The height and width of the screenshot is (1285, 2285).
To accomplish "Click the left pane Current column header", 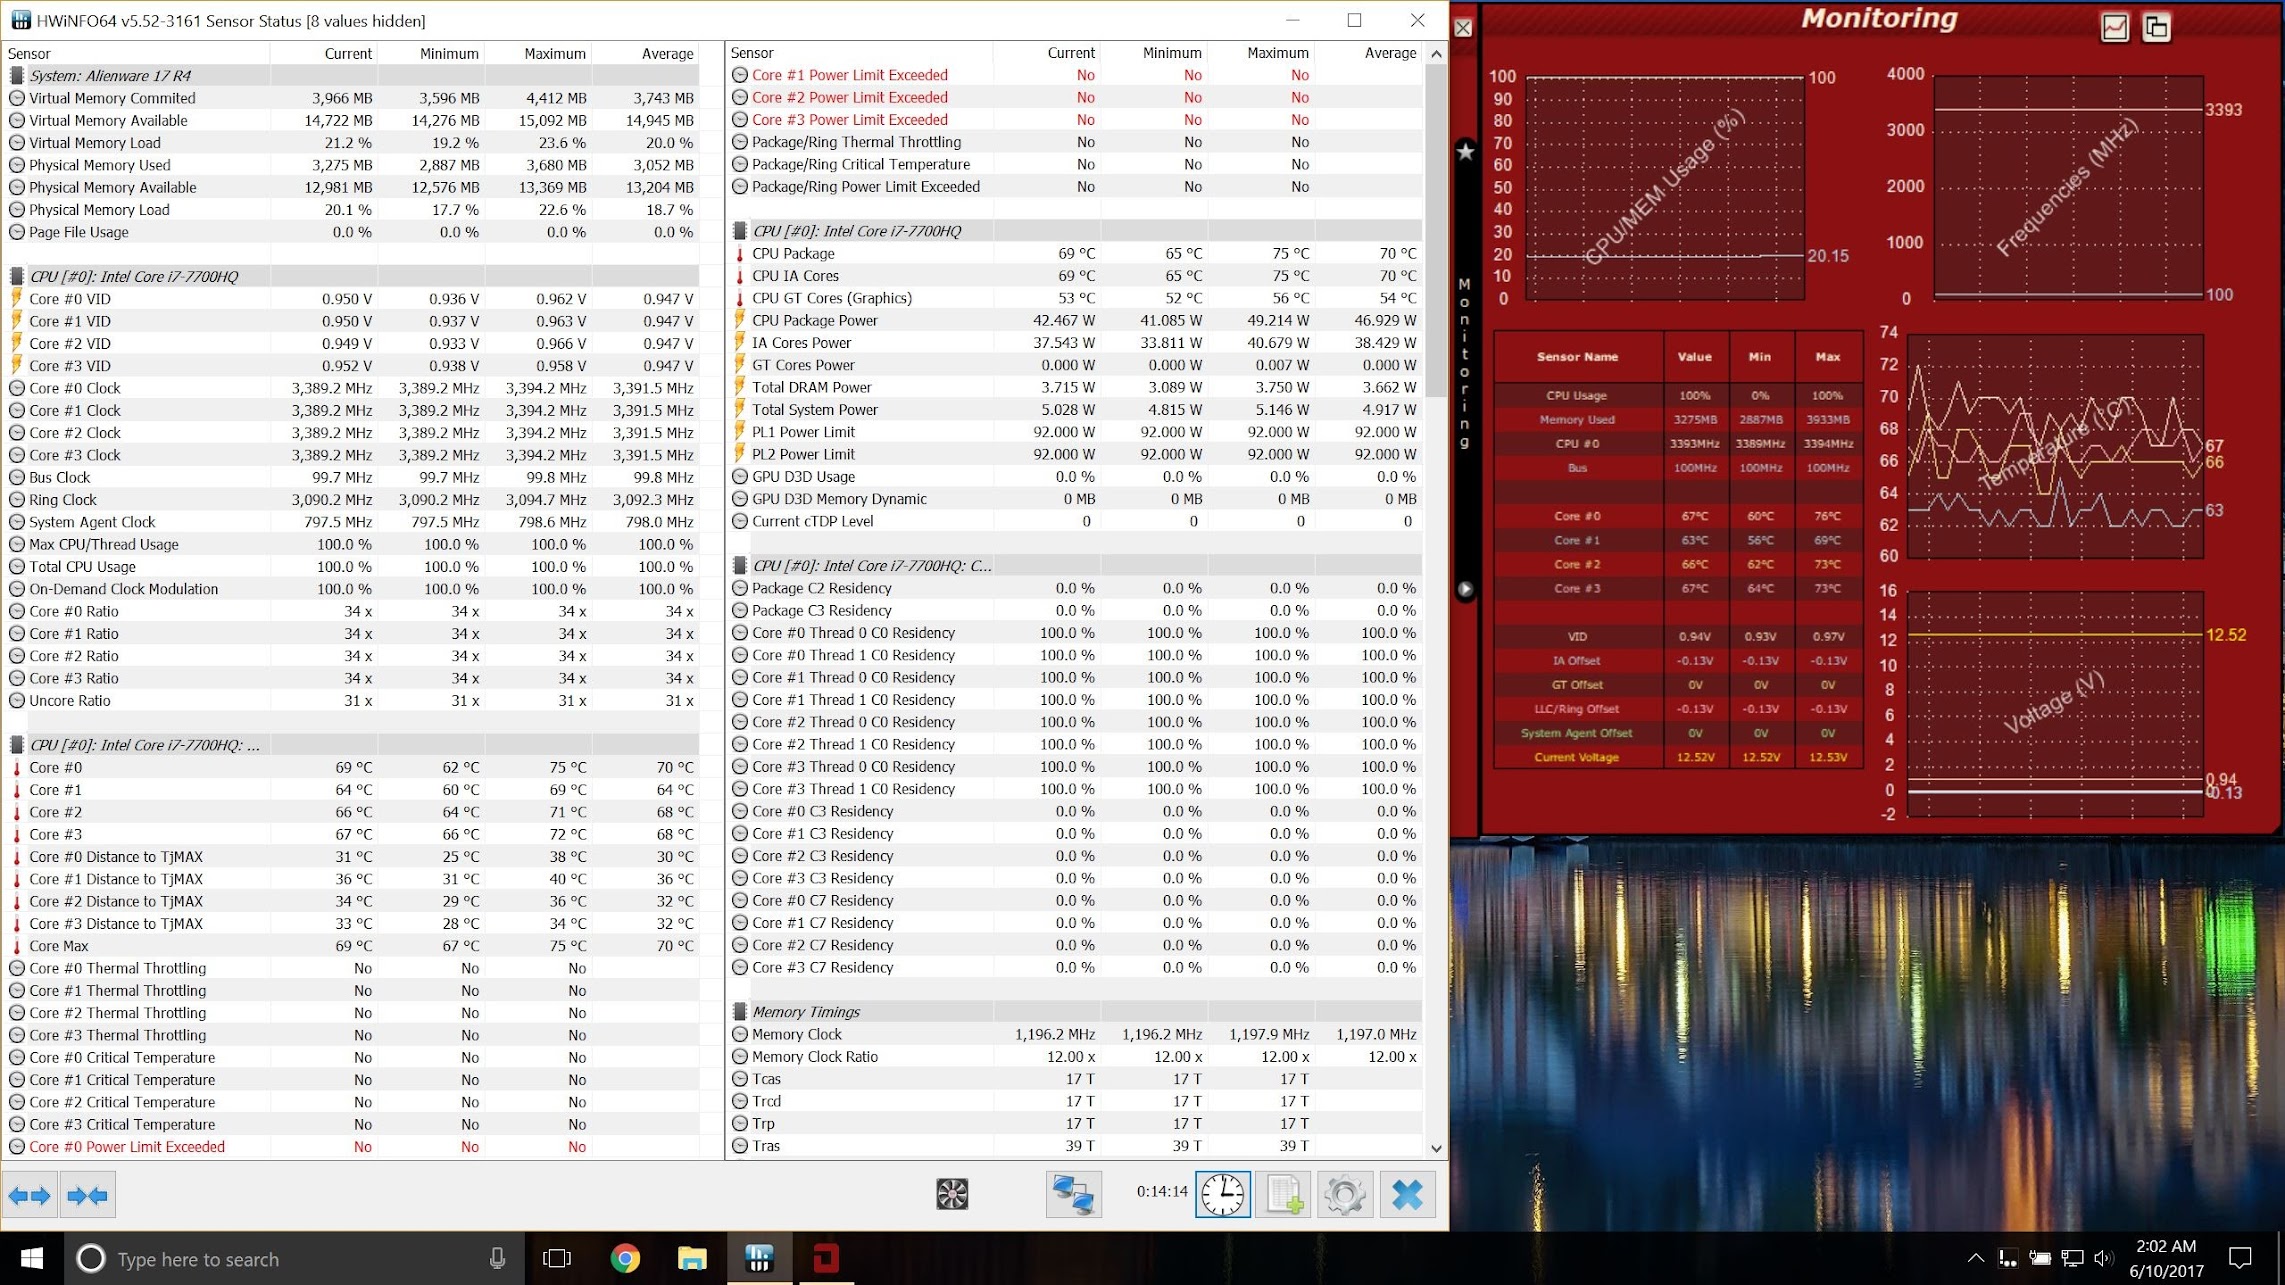I will click(324, 54).
